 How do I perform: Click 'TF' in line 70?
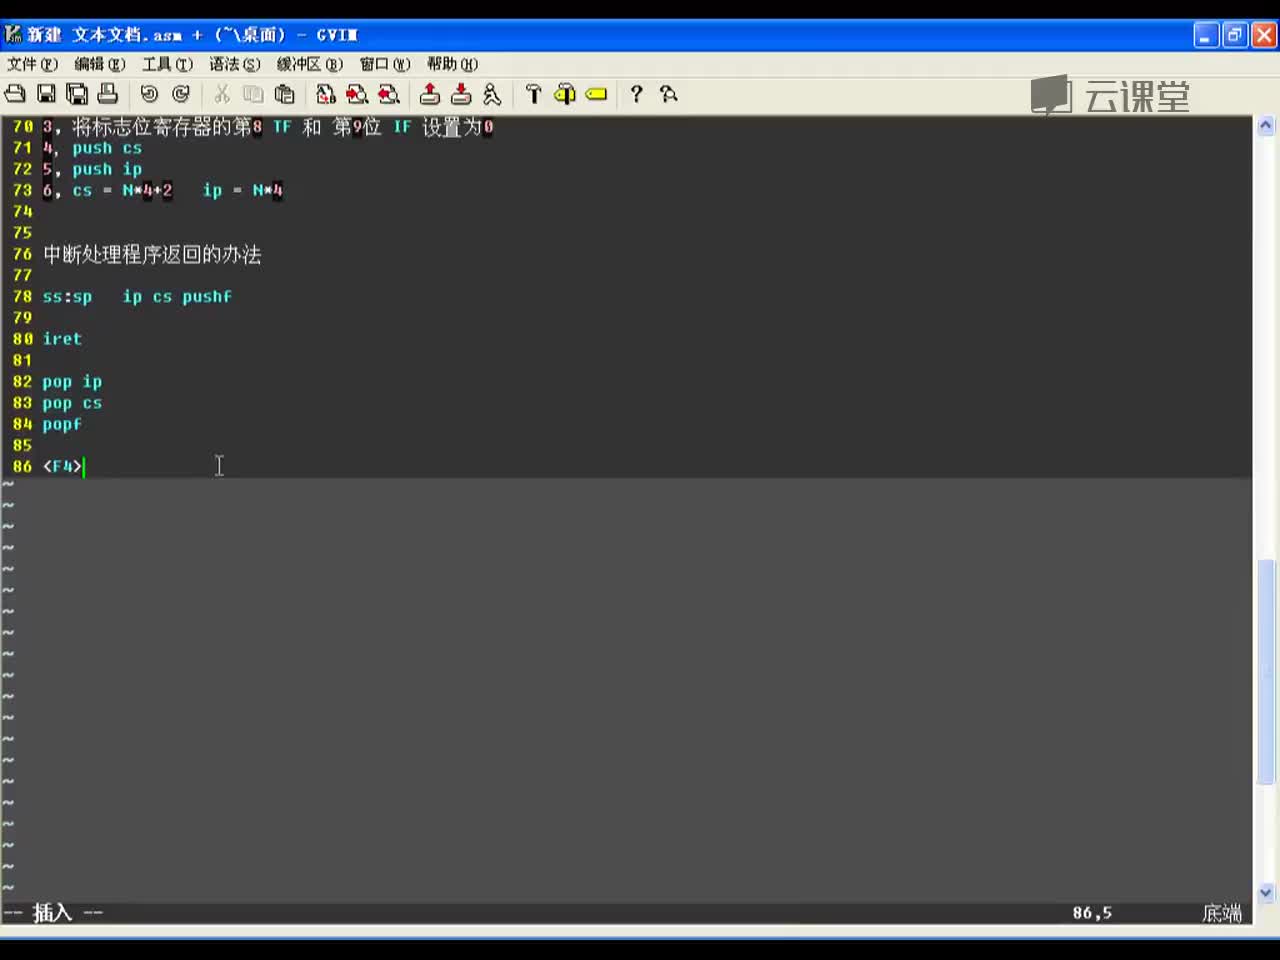coord(282,127)
